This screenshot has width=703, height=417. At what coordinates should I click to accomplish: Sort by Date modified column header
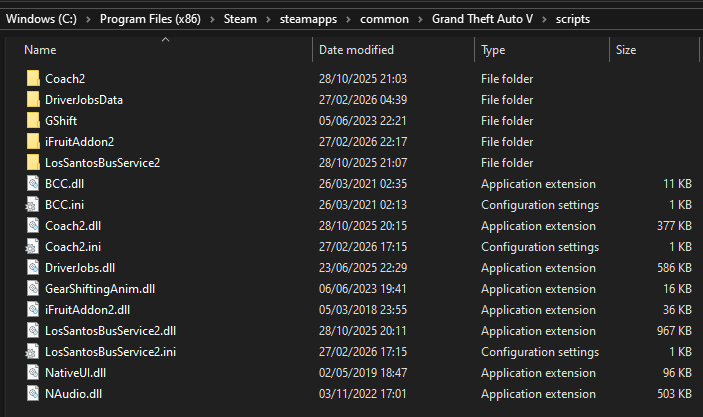pyautogui.click(x=356, y=50)
